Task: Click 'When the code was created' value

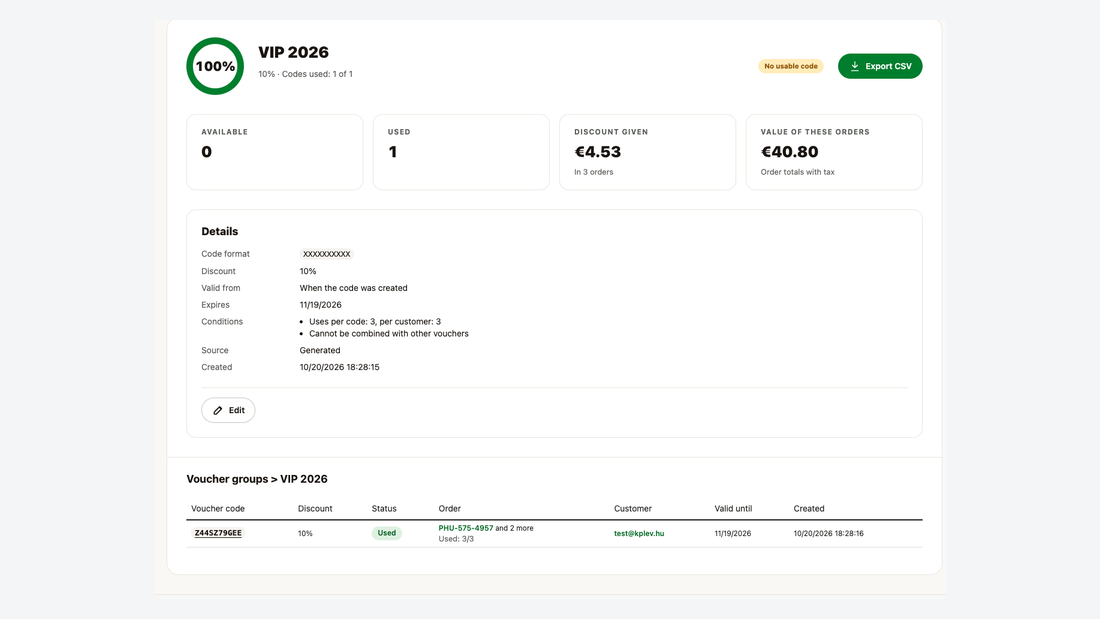Action: [354, 288]
